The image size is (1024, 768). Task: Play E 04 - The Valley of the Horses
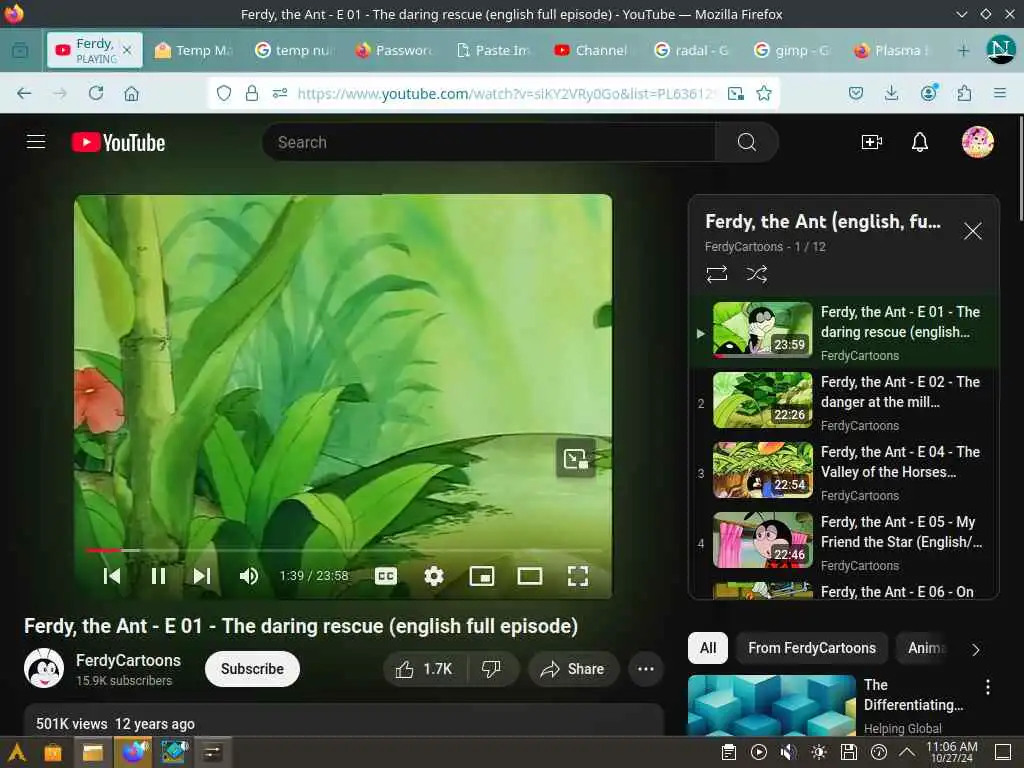[x=844, y=472]
